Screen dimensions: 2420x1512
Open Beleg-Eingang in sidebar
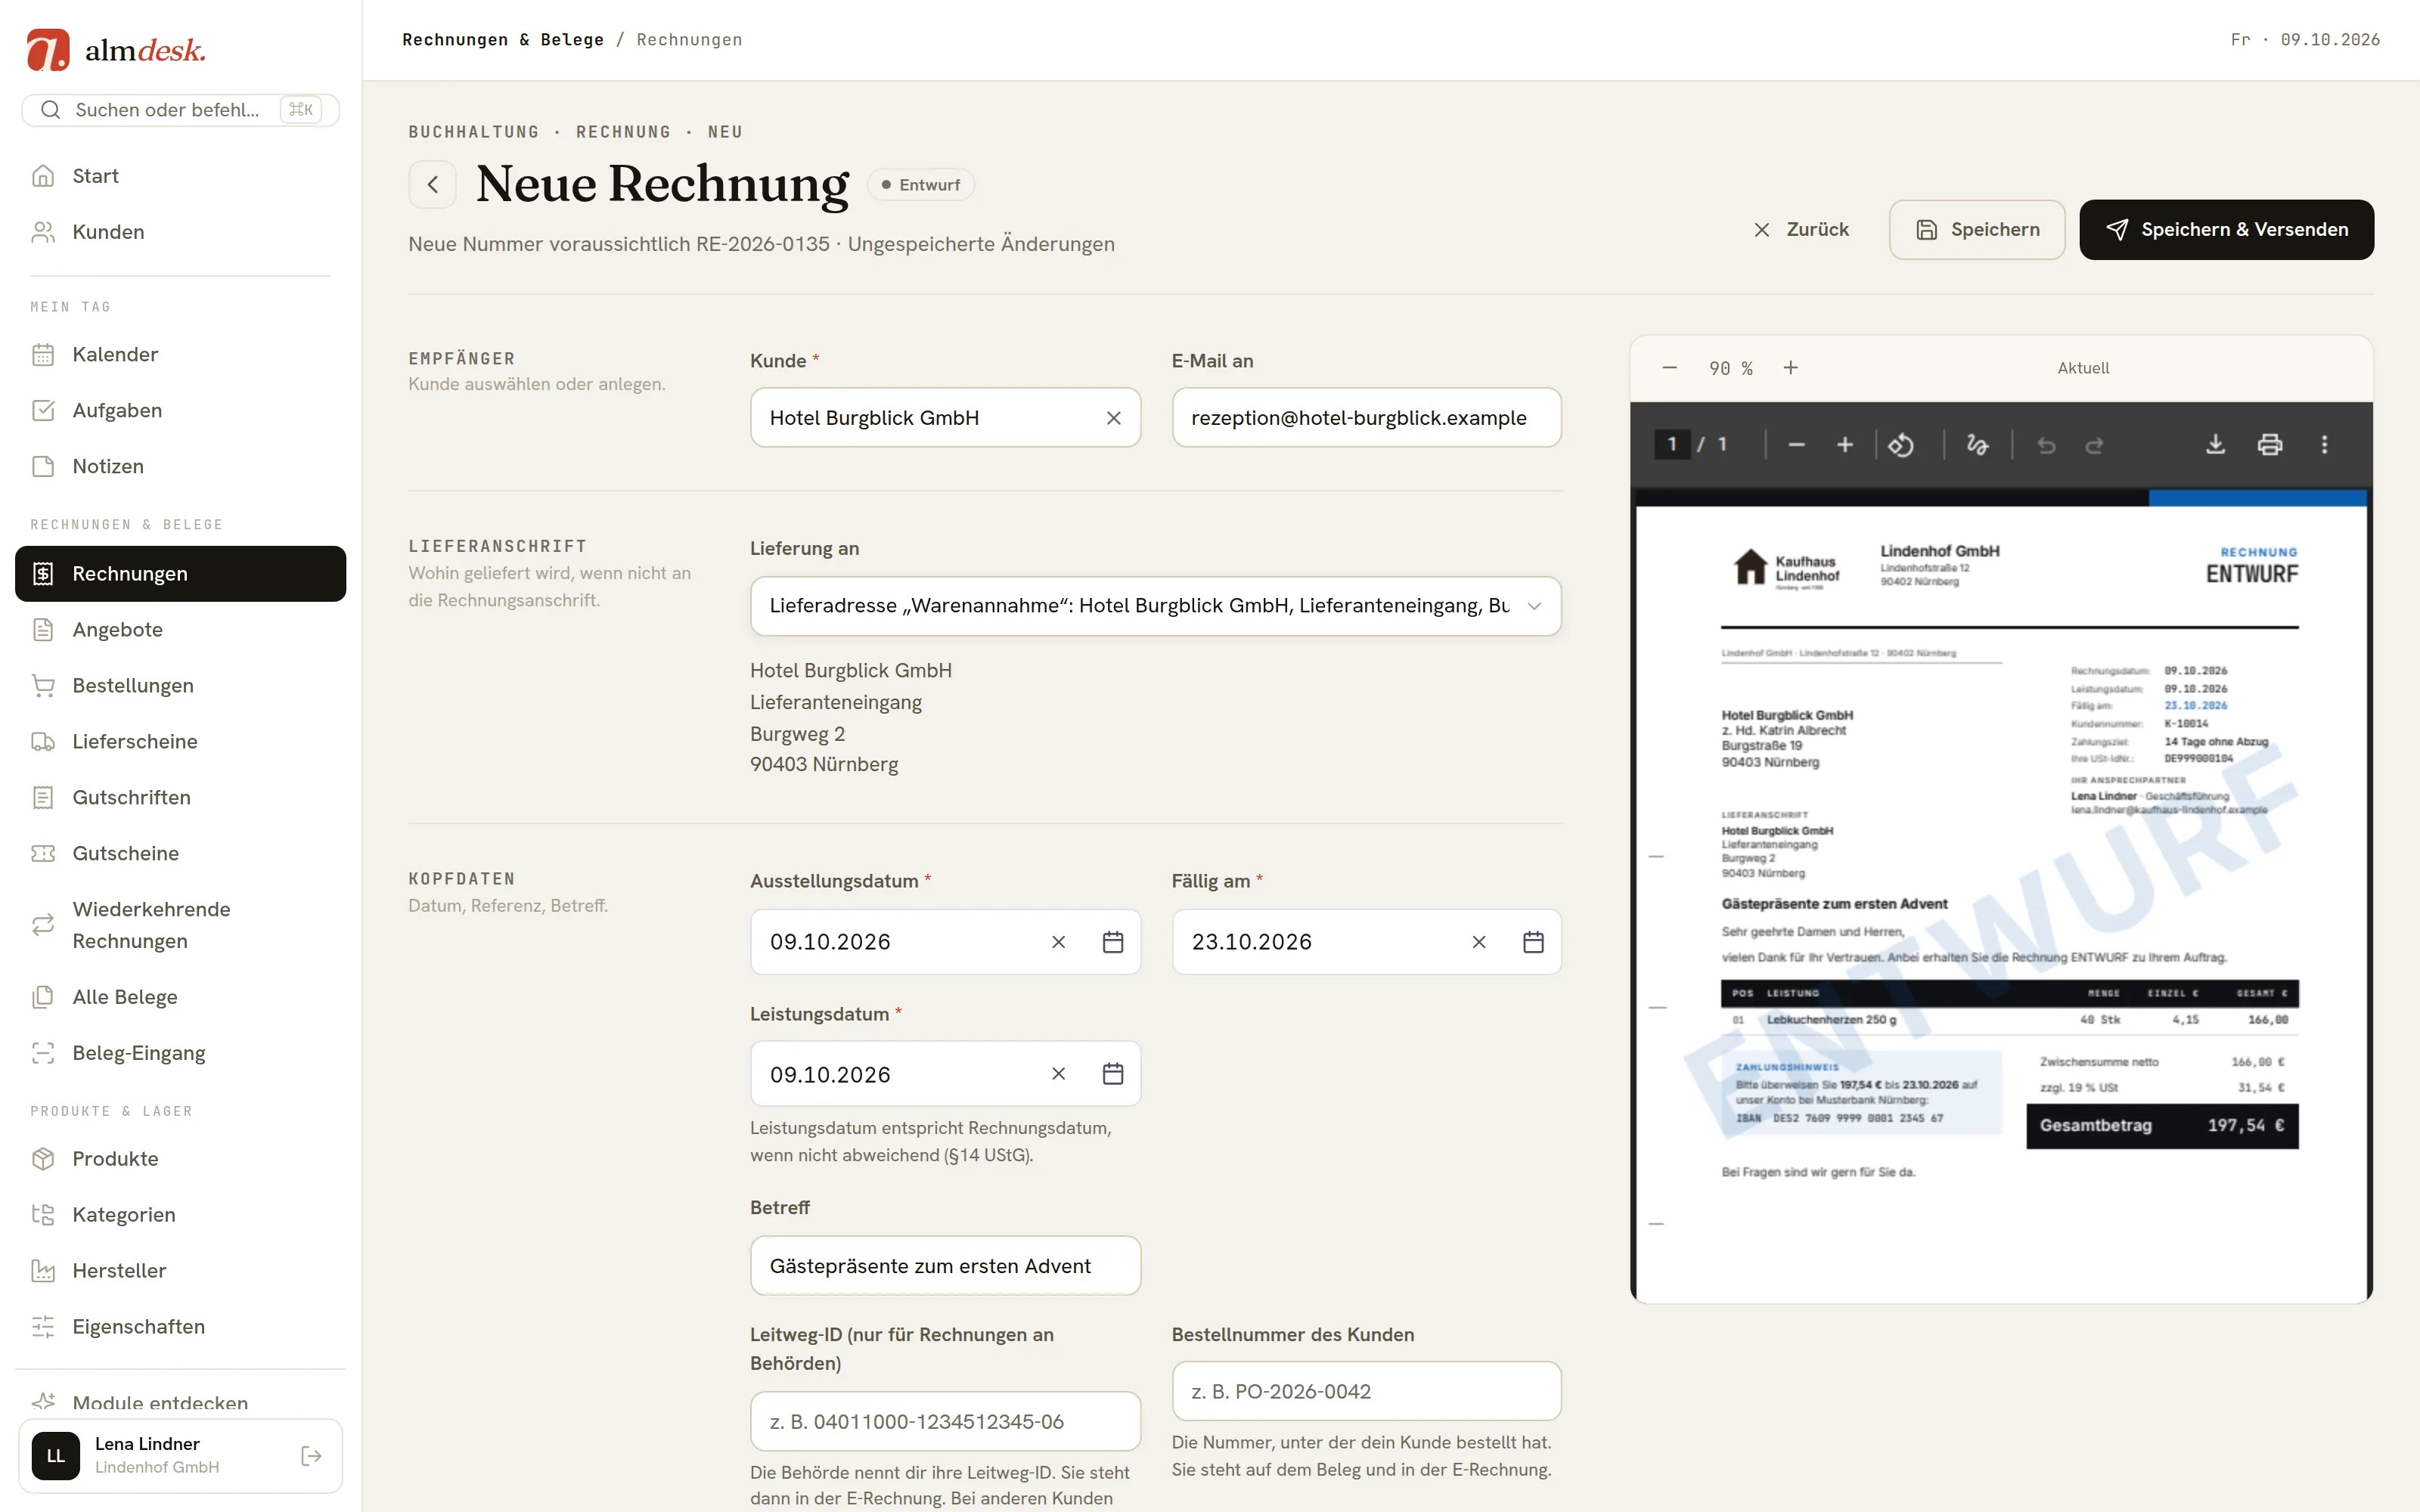(180, 1053)
